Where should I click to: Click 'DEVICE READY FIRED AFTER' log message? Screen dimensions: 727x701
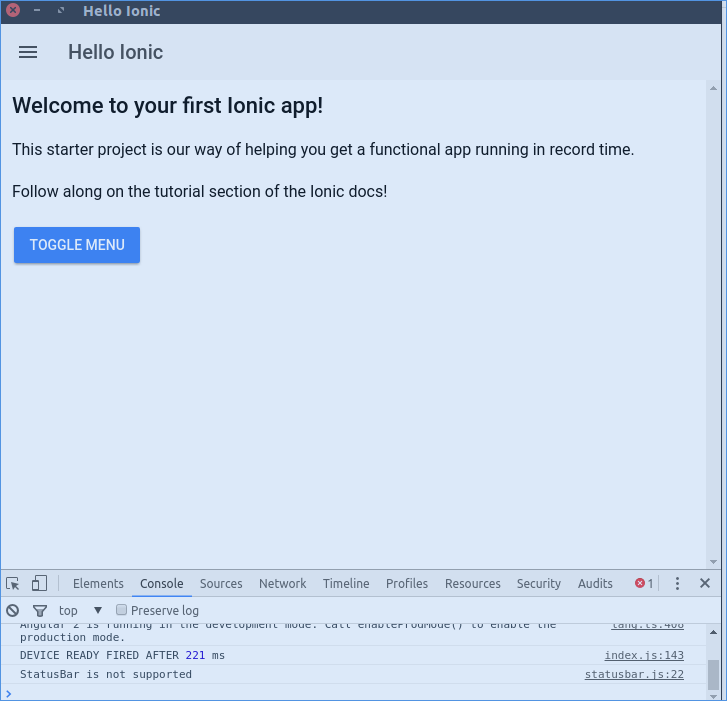tap(122, 655)
